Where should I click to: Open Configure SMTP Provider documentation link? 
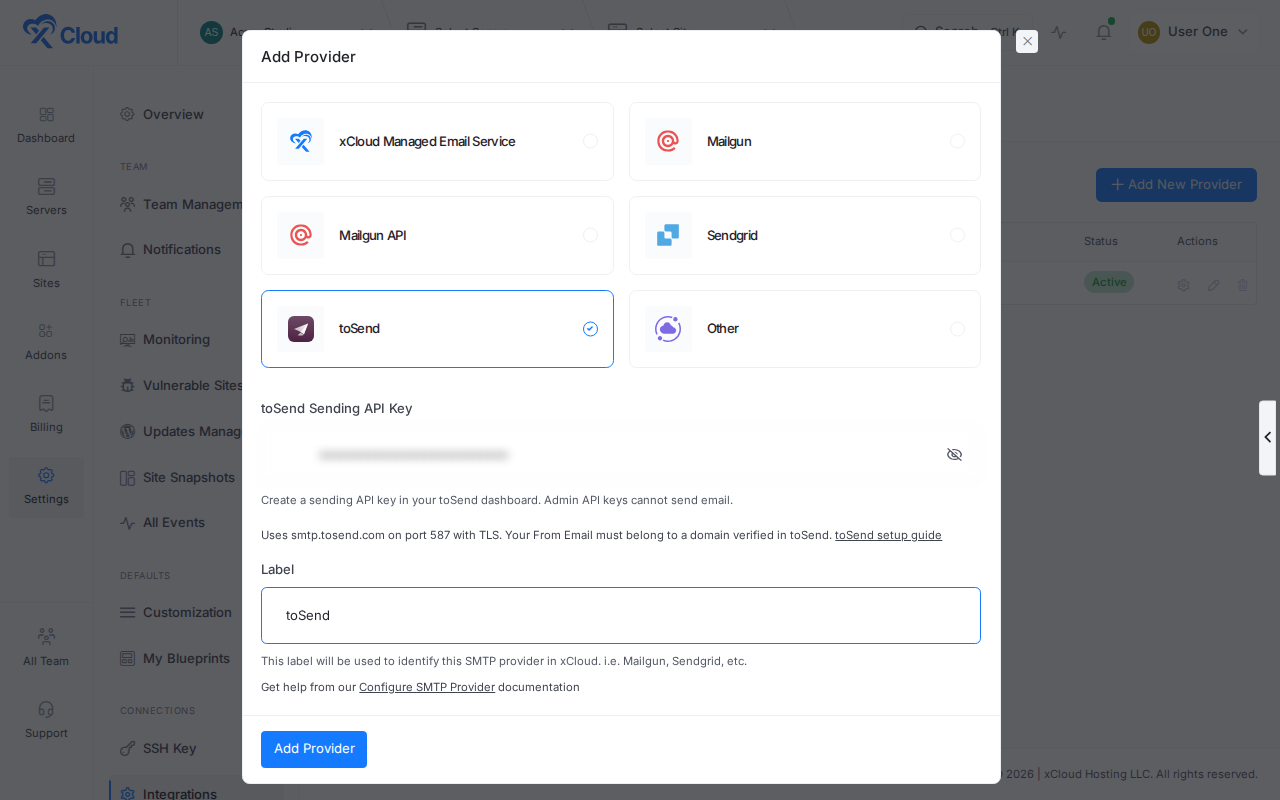pyautogui.click(x=427, y=687)
